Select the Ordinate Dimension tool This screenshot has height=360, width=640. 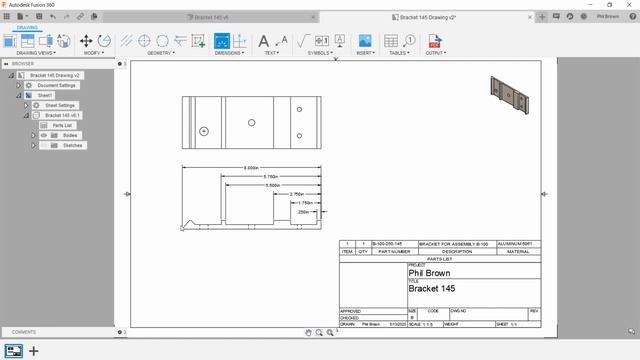(x=240, y=41)
